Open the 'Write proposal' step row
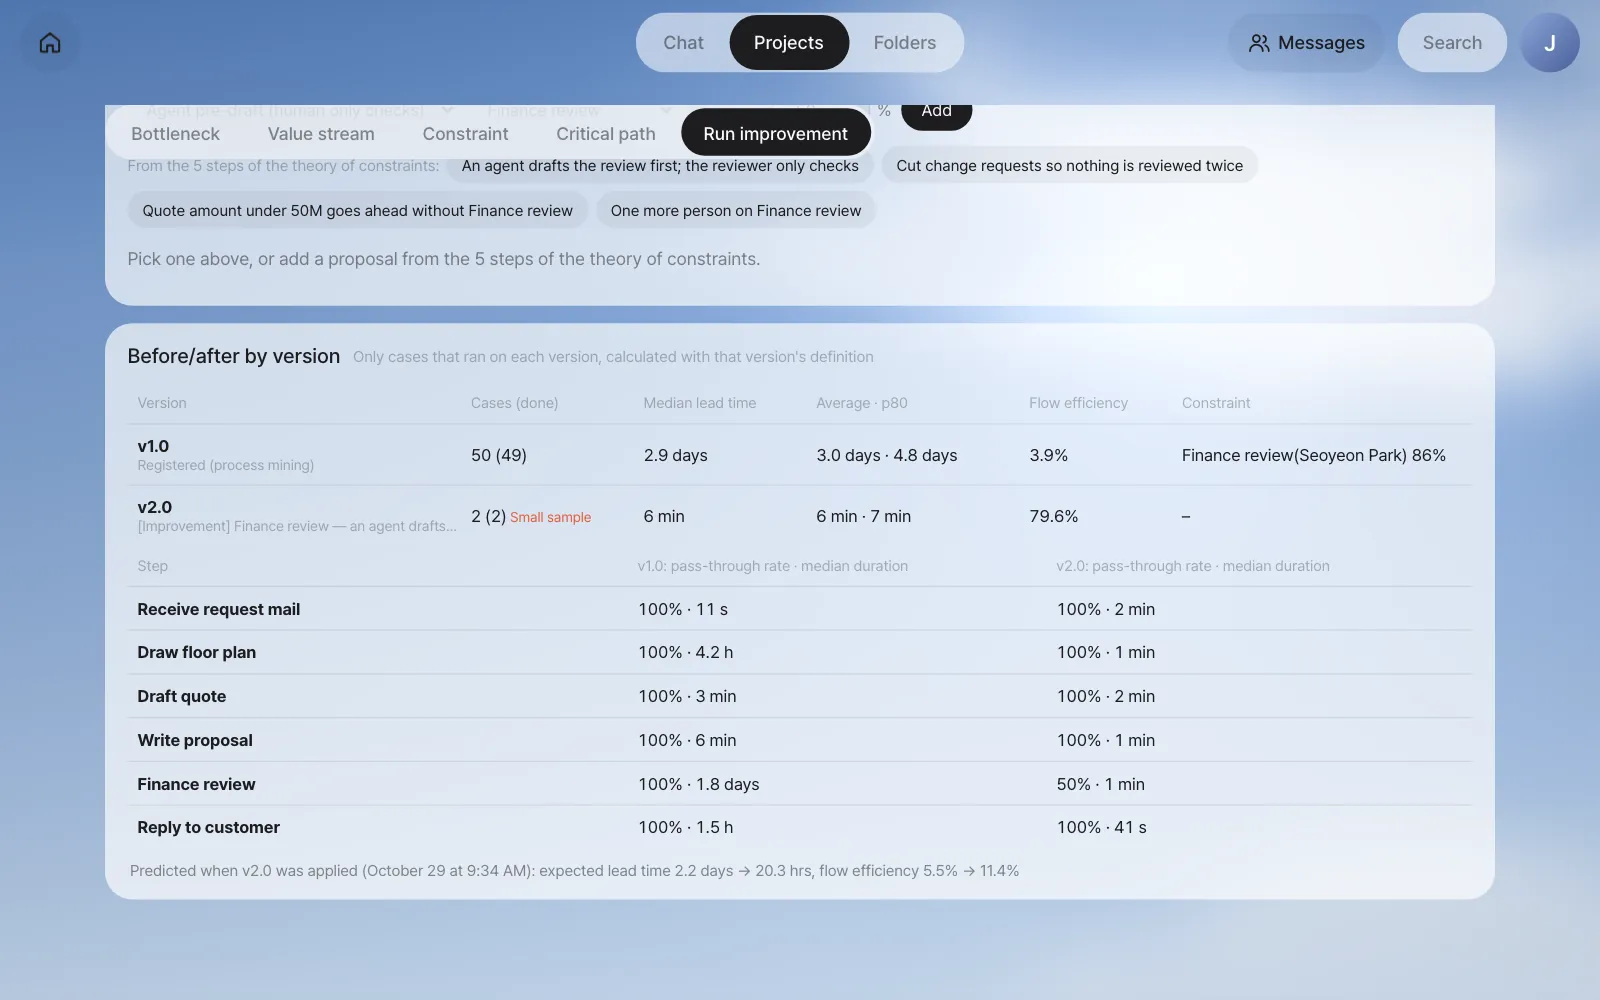Screen dimensions: 1600x1000 coord(800,740)
